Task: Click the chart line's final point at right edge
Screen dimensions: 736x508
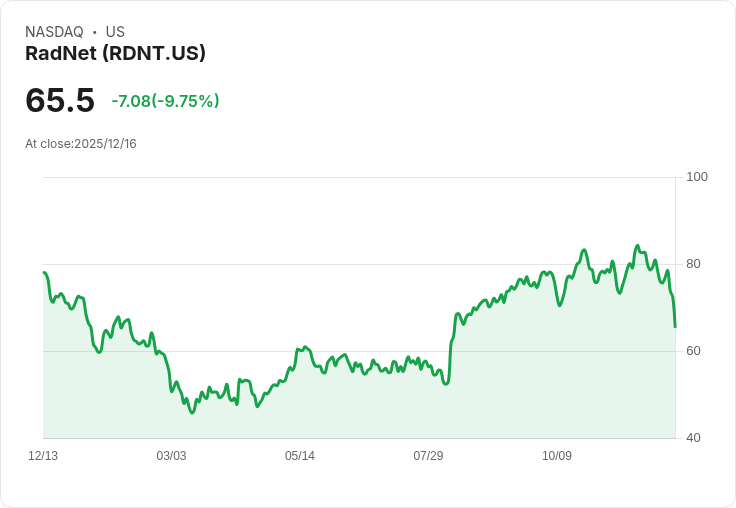Action: coord(675,327)
